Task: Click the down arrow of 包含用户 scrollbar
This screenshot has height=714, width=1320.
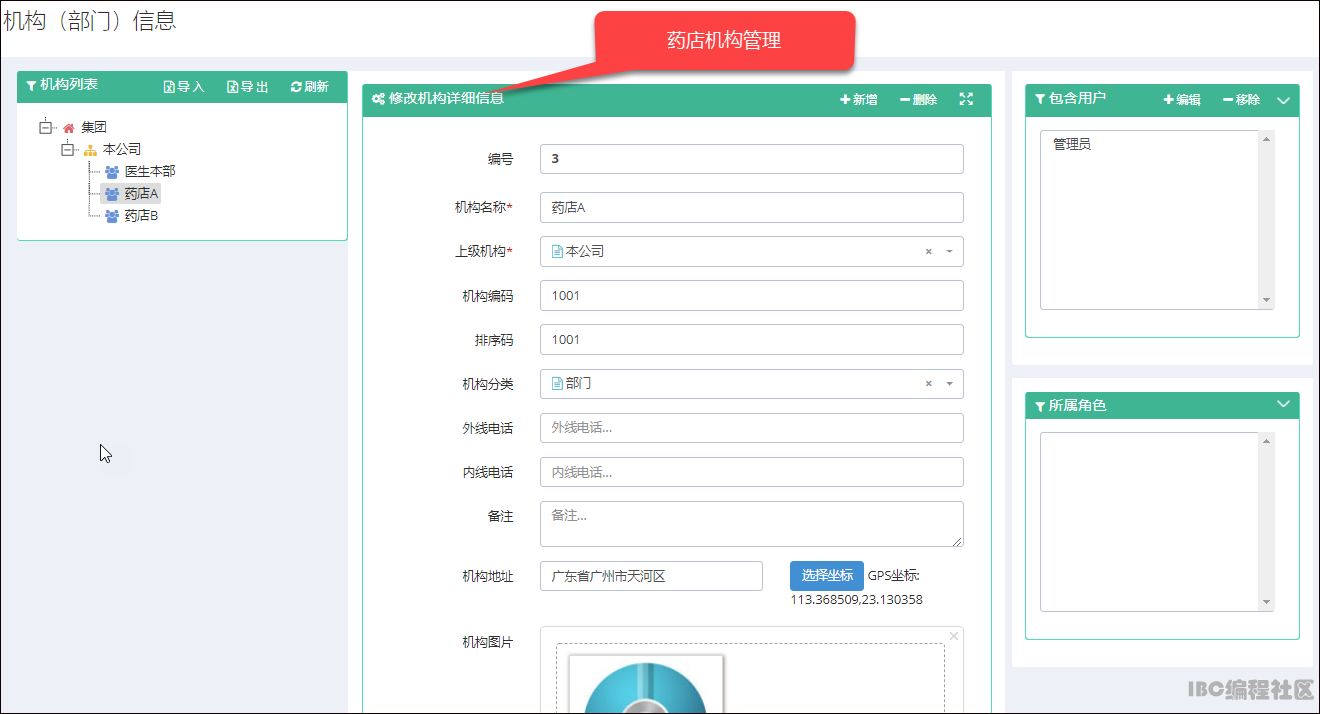Action: (x=1267, y=301)
